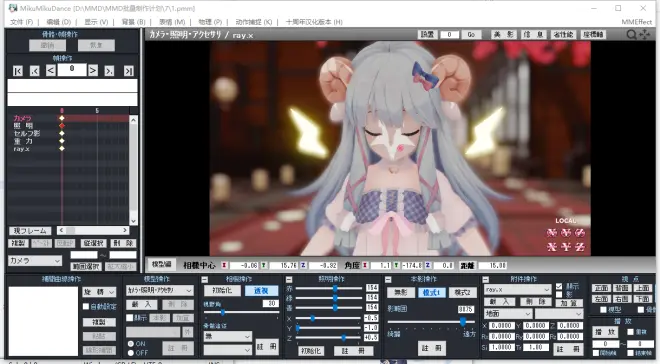Viewport: 660px width, 364px height.
Task: Enable the 自動設定 checkbox
Action: coord(86,306)
